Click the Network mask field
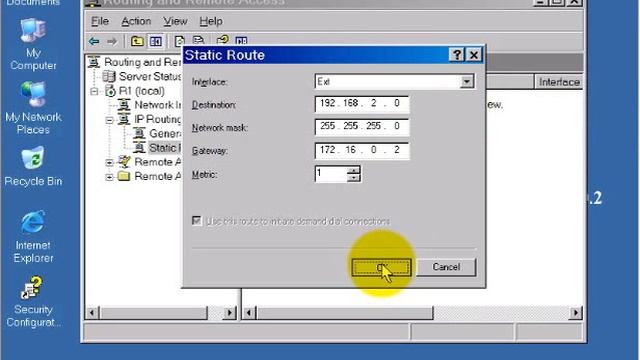The width and height of the screenshot is (640, 360). click(x=362, y=127)
